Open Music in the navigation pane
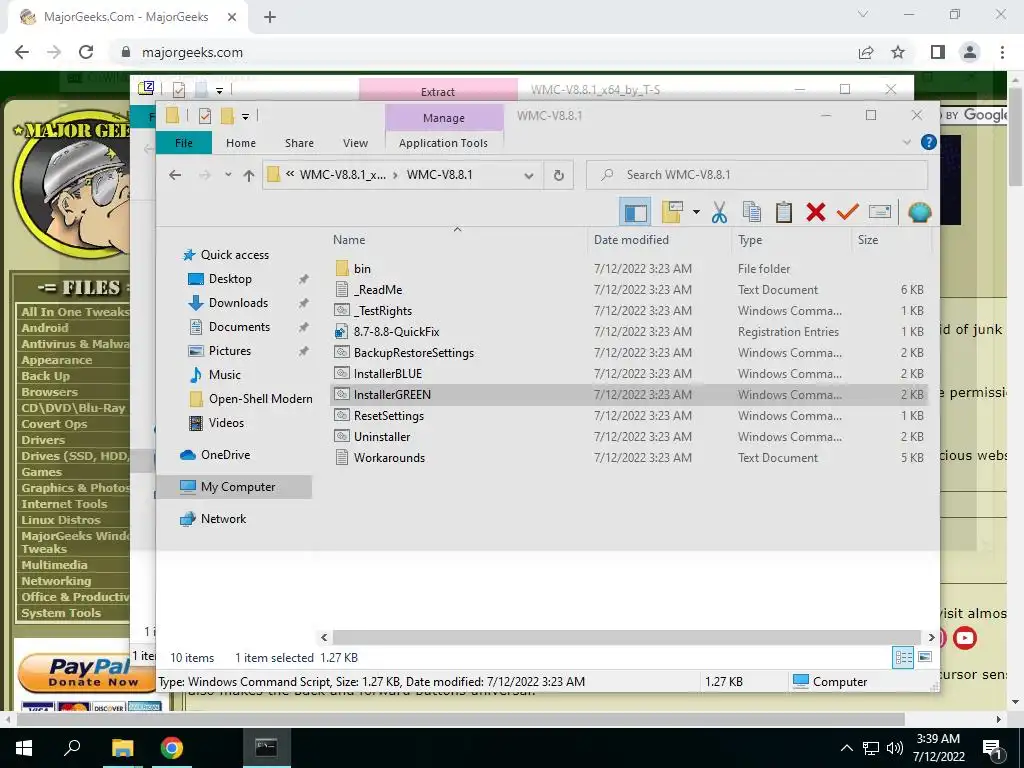Viewport: 1024px width, 768px height. tap(225, 375)
